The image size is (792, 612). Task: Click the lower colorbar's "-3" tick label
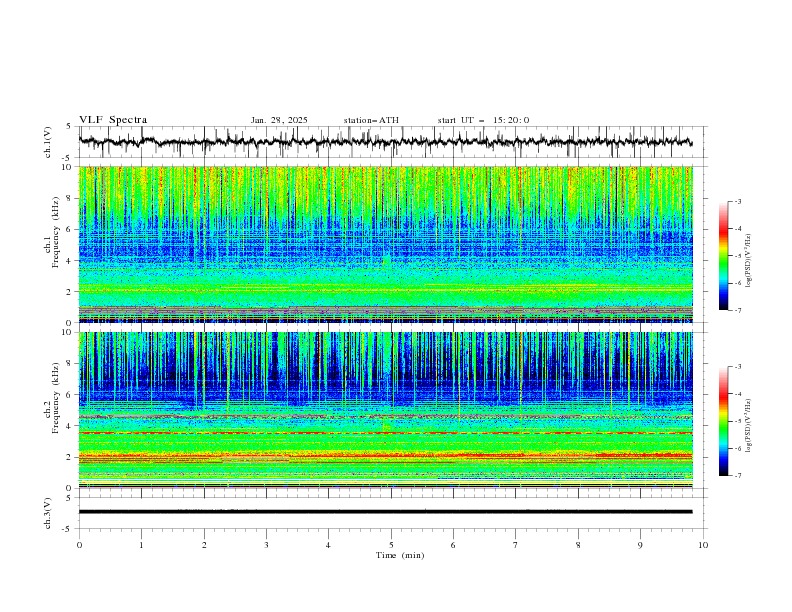tap(737, 367)
